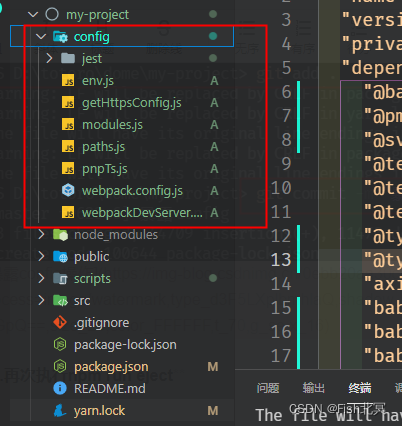Click line number 9 in editor gutter
402x426 pixels.
(x=286, y=164)
